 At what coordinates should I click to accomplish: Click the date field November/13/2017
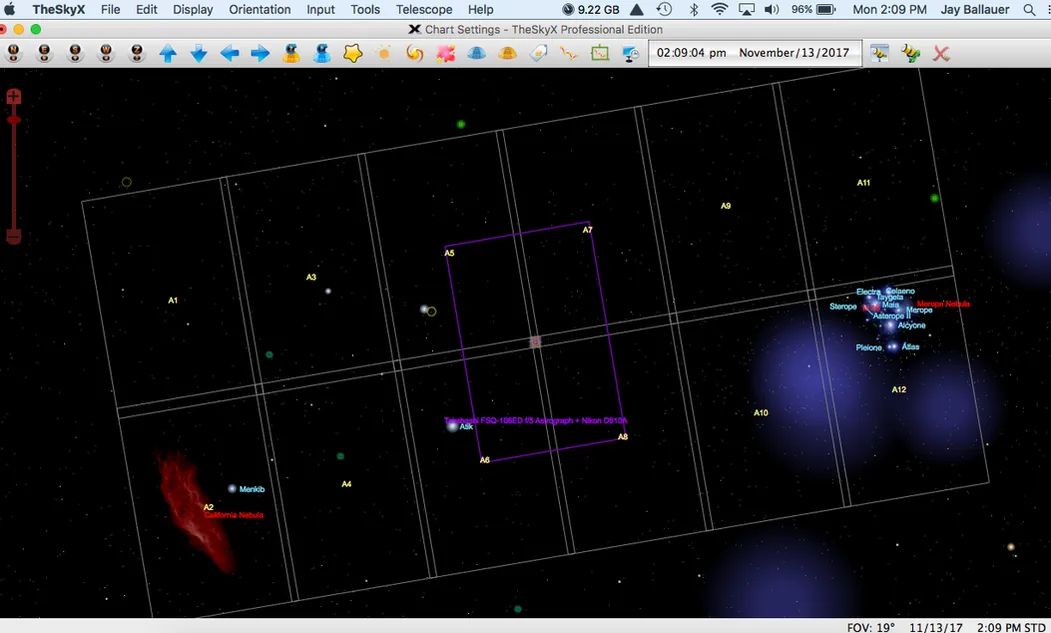click(x=794, y=53)
